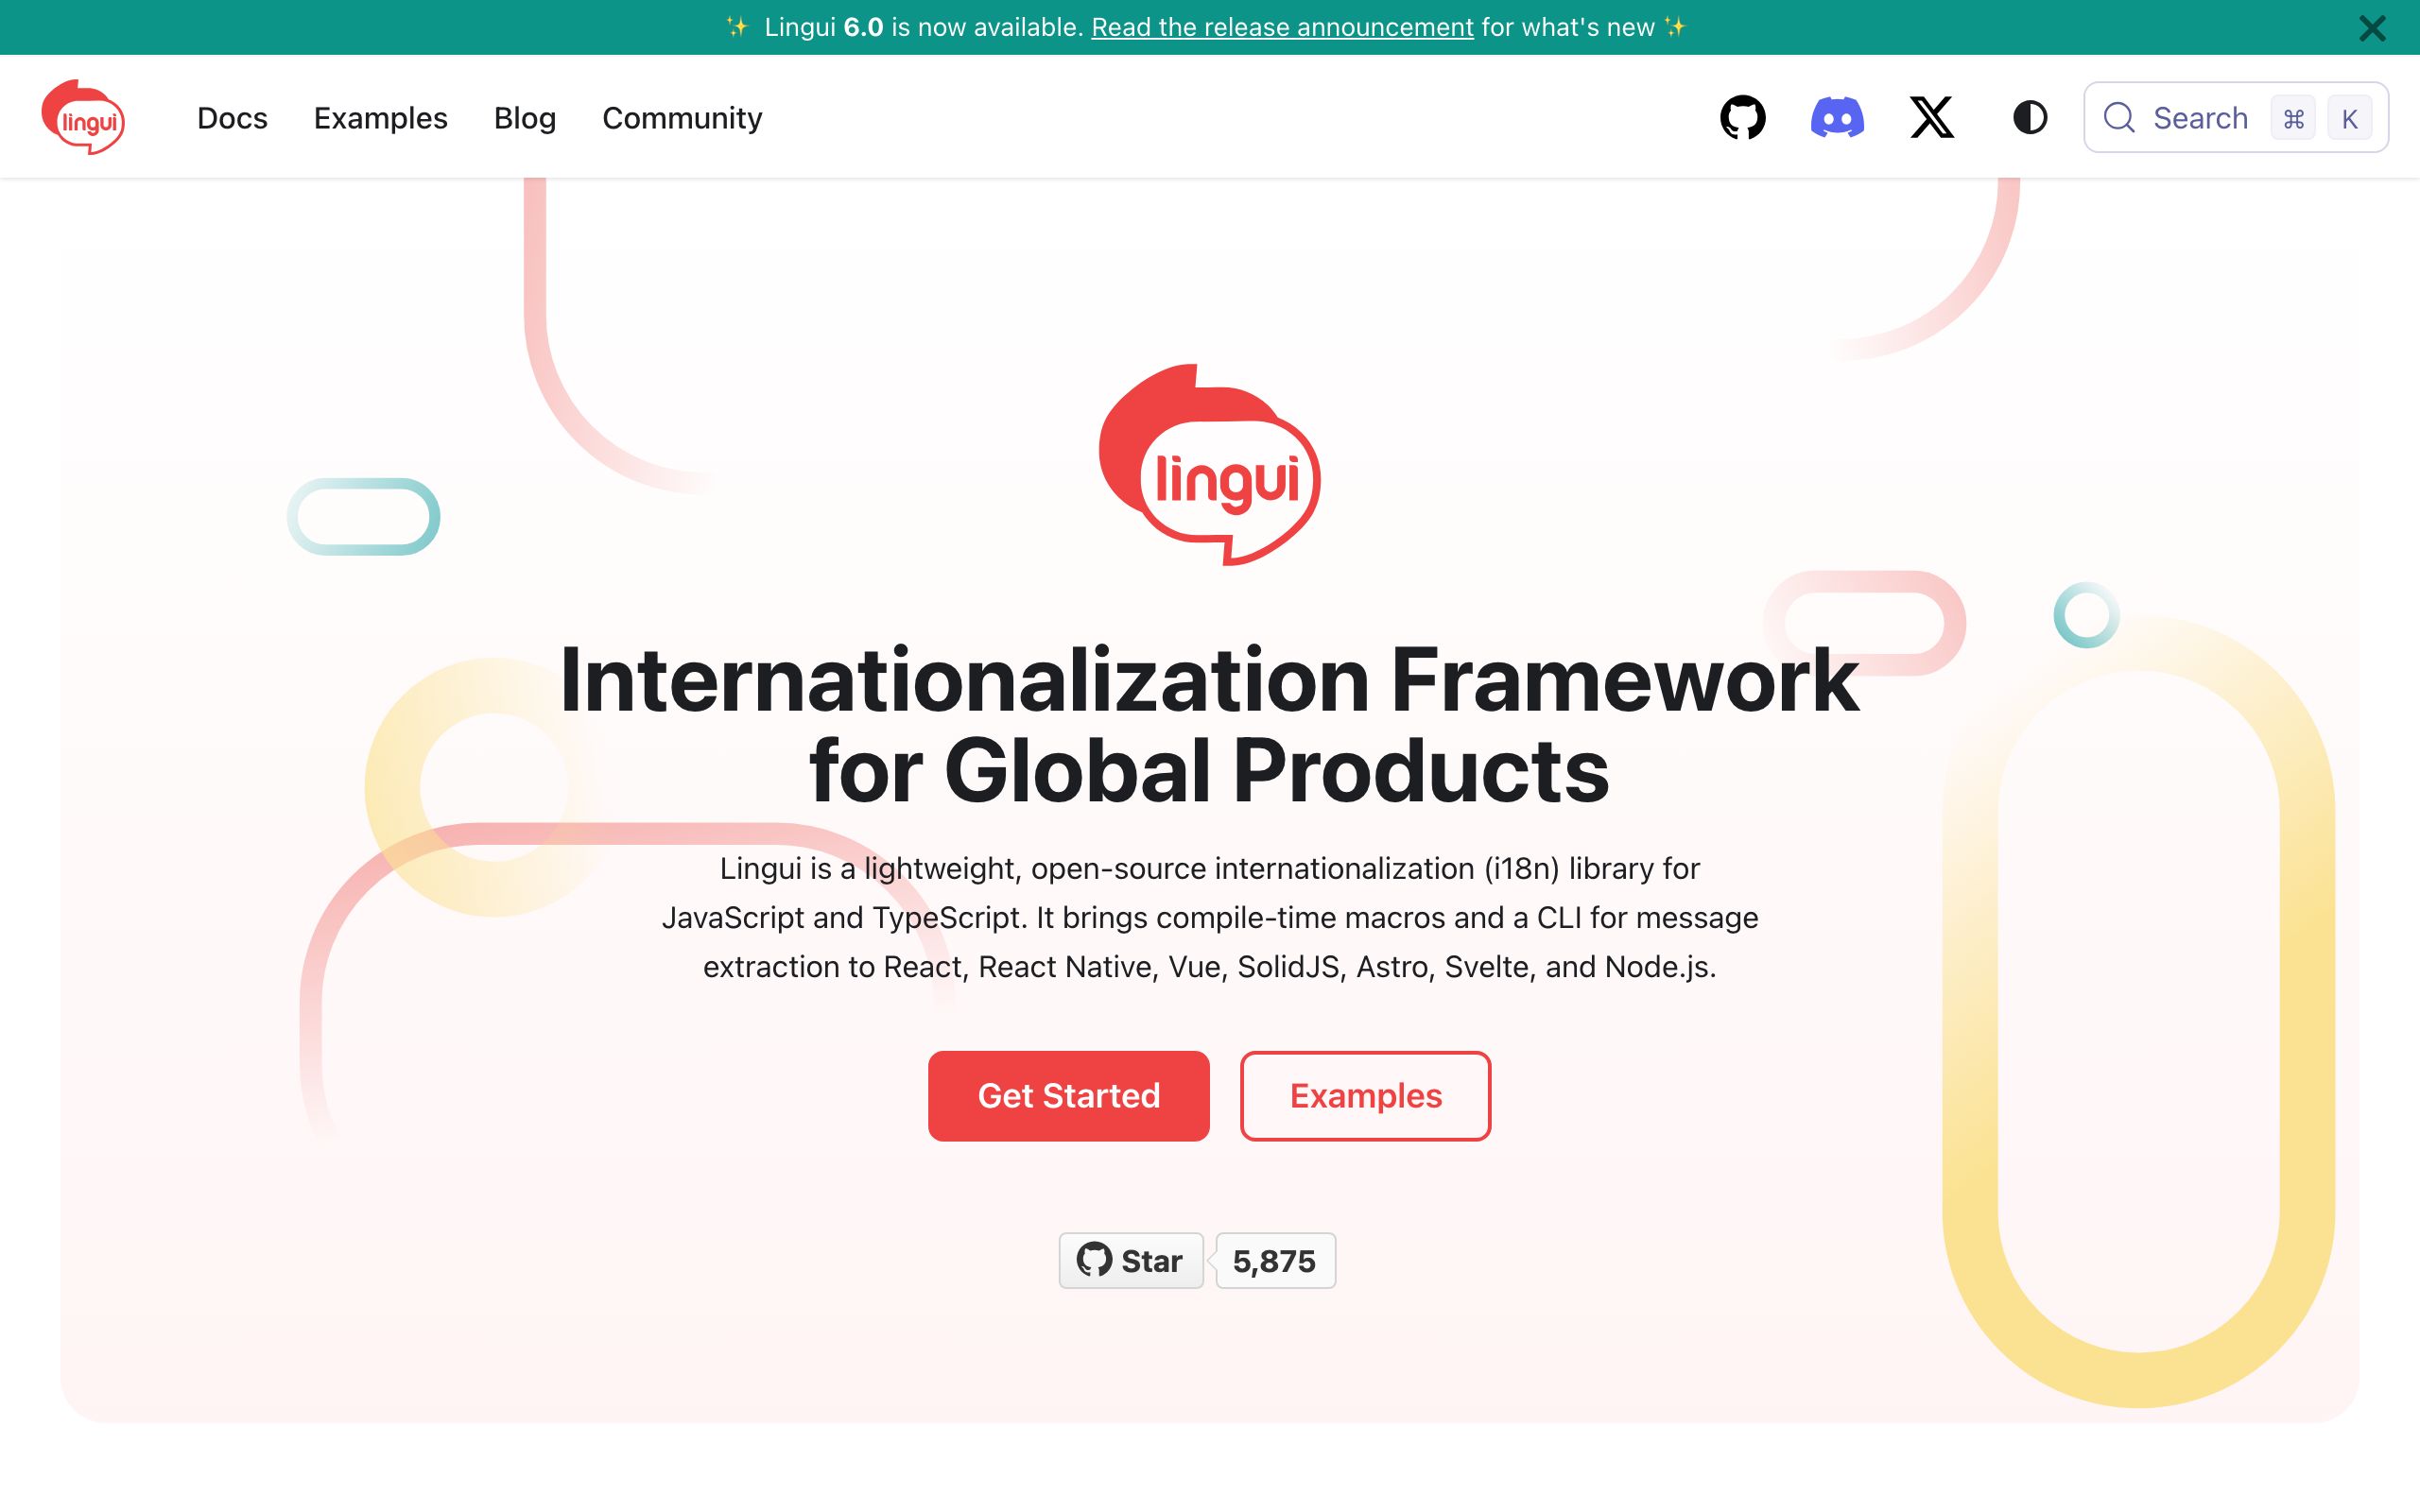Click the Lingui description paragraph
2420x1512 pixels.
[1209, 917]
